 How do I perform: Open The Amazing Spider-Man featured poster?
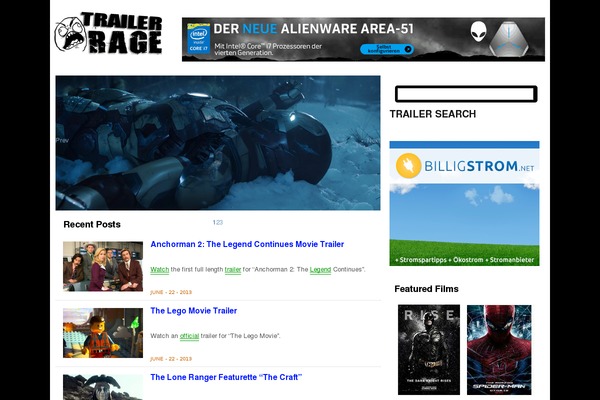click(x=499, y=349)
